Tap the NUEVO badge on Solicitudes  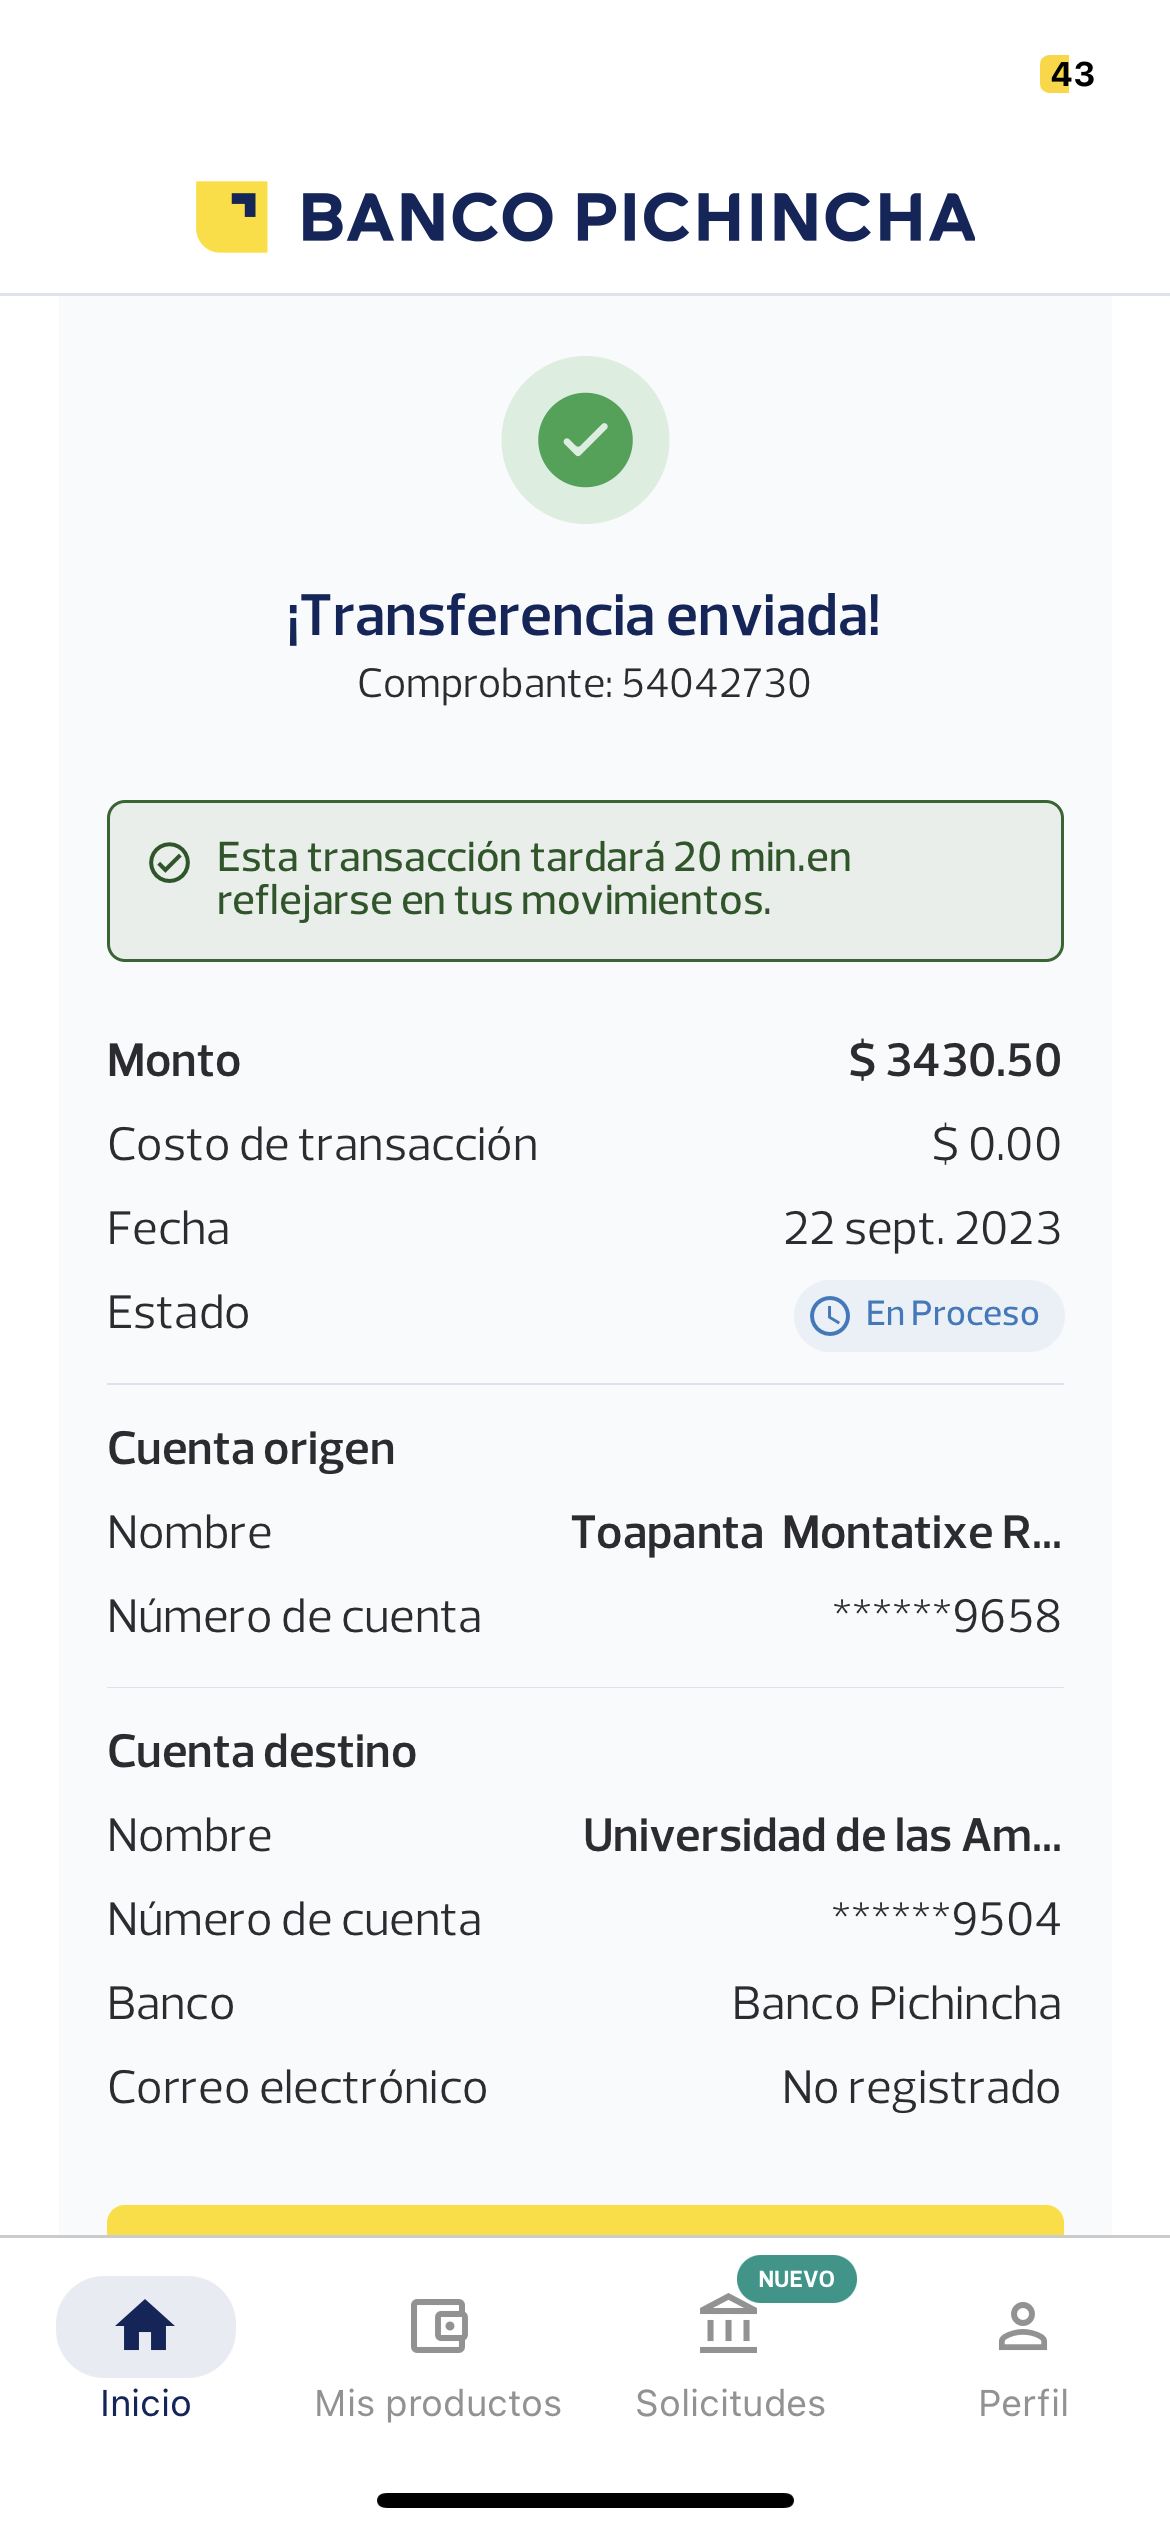click(x=796, y=2279)
